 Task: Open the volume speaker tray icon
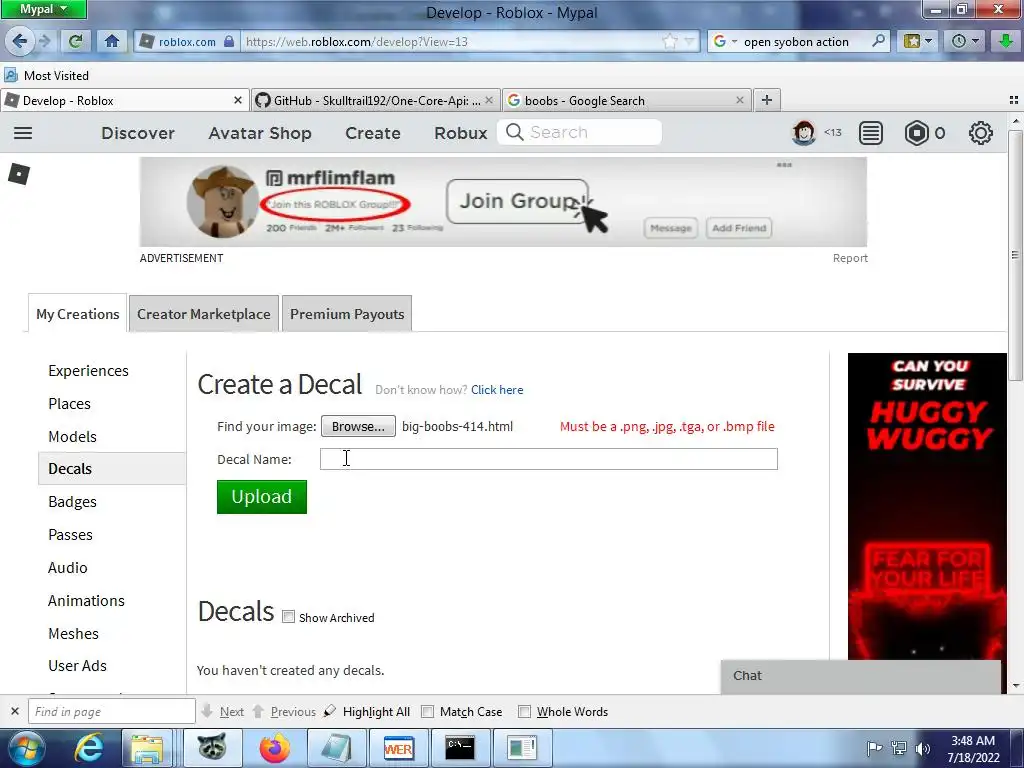(922, 748)
